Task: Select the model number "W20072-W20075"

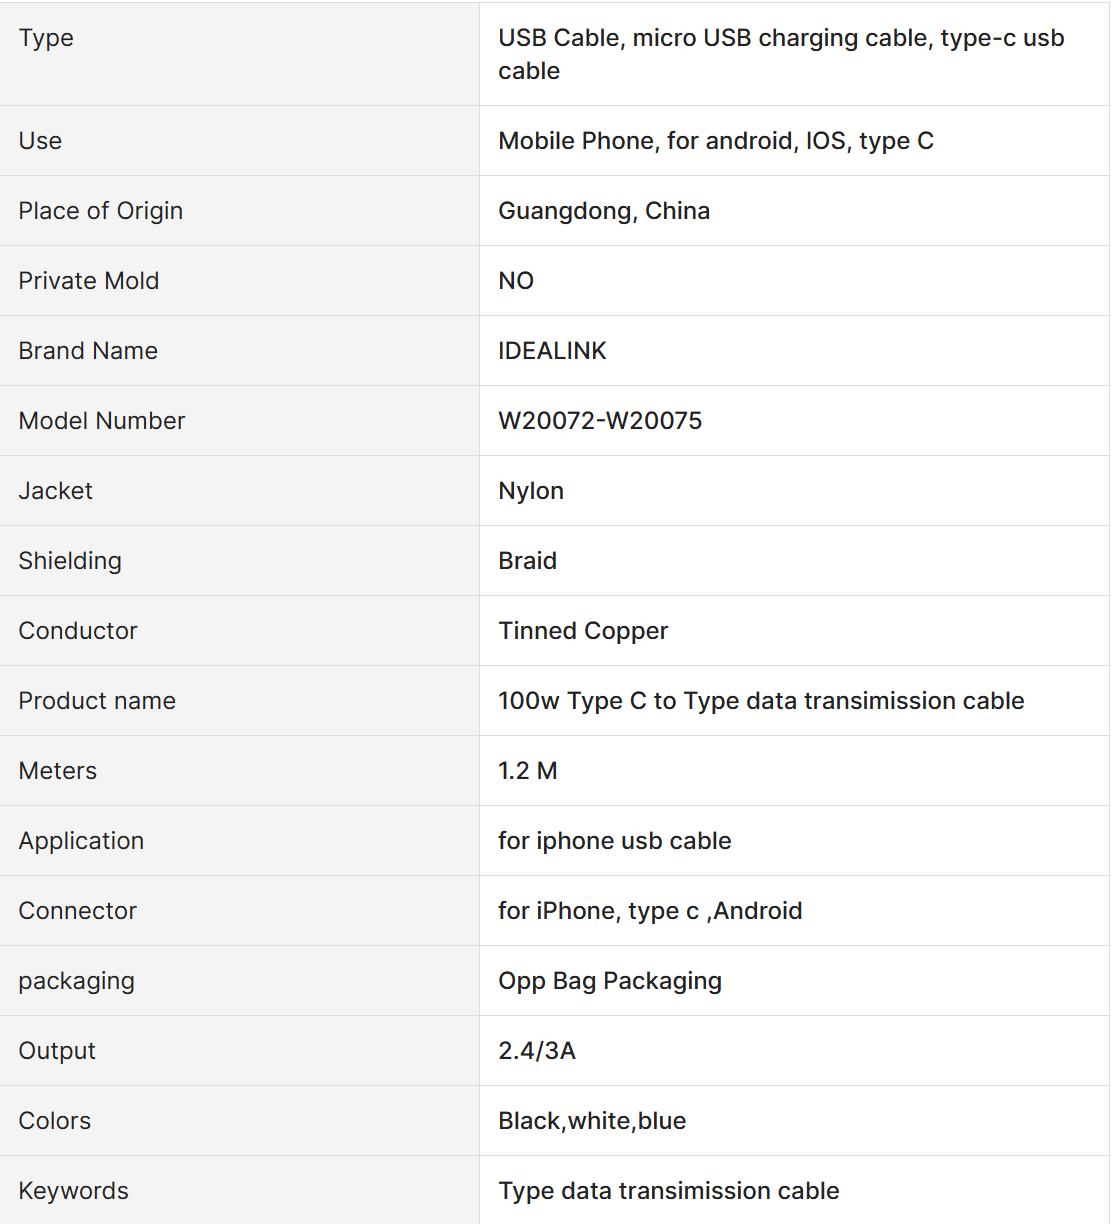Action: click(600, 421)
